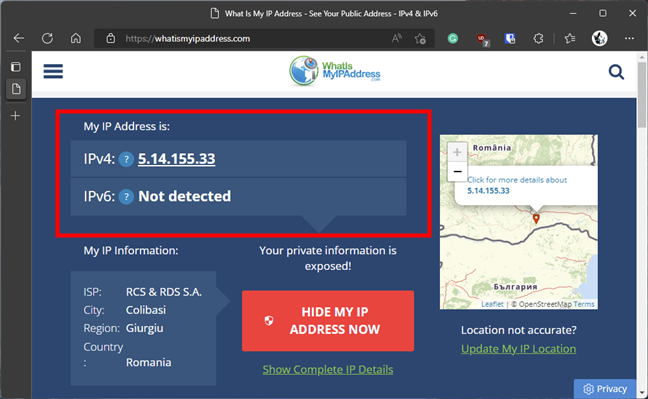
Task: Go to the browser home page
Action: tap(76, 38)
